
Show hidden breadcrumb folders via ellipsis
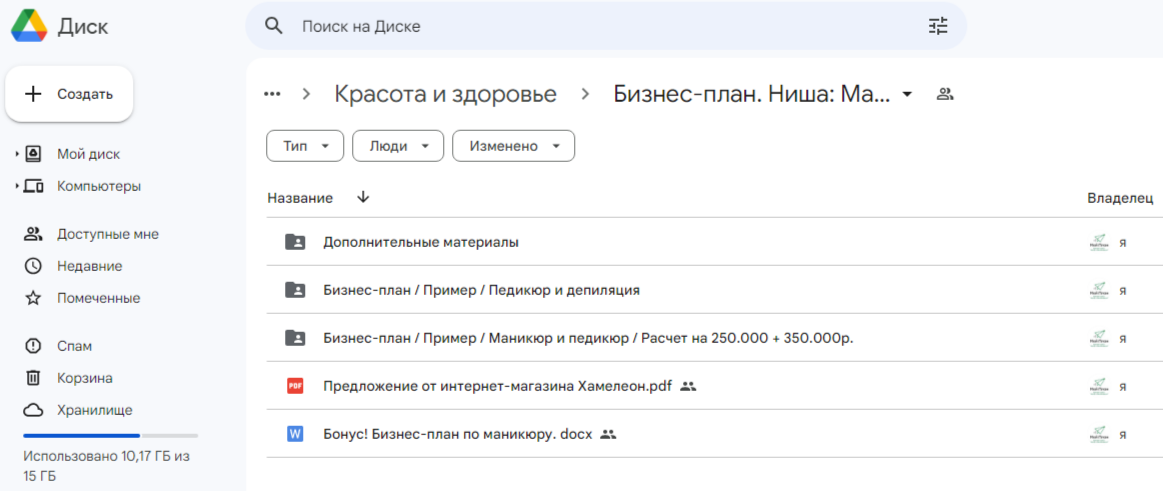point(272,94)
